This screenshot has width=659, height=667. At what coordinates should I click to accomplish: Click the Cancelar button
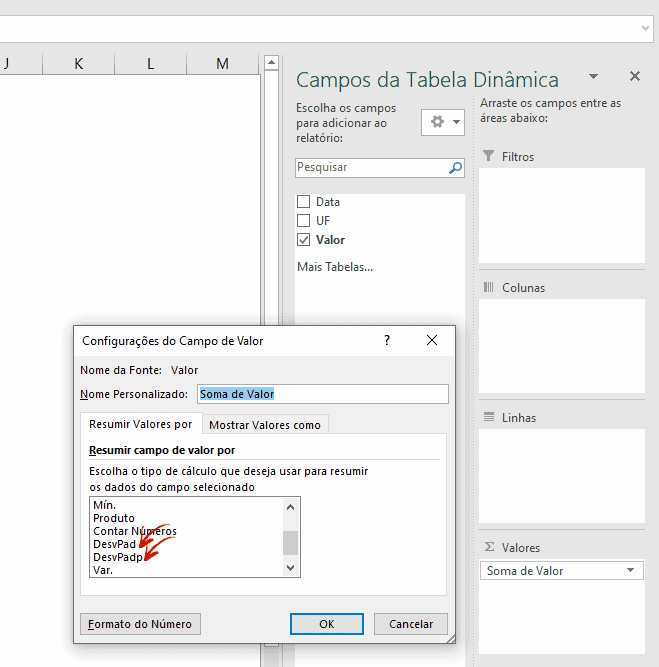pyautogui.click(x=411, y=624)
